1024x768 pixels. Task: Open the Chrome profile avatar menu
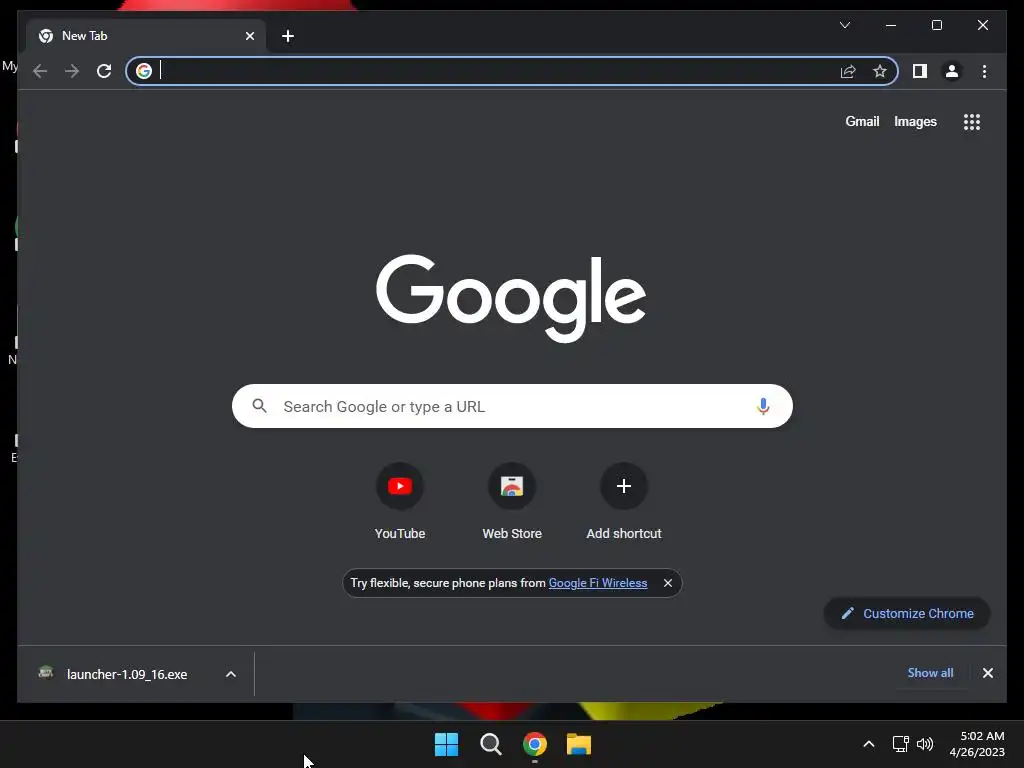[x=952, y=71]
